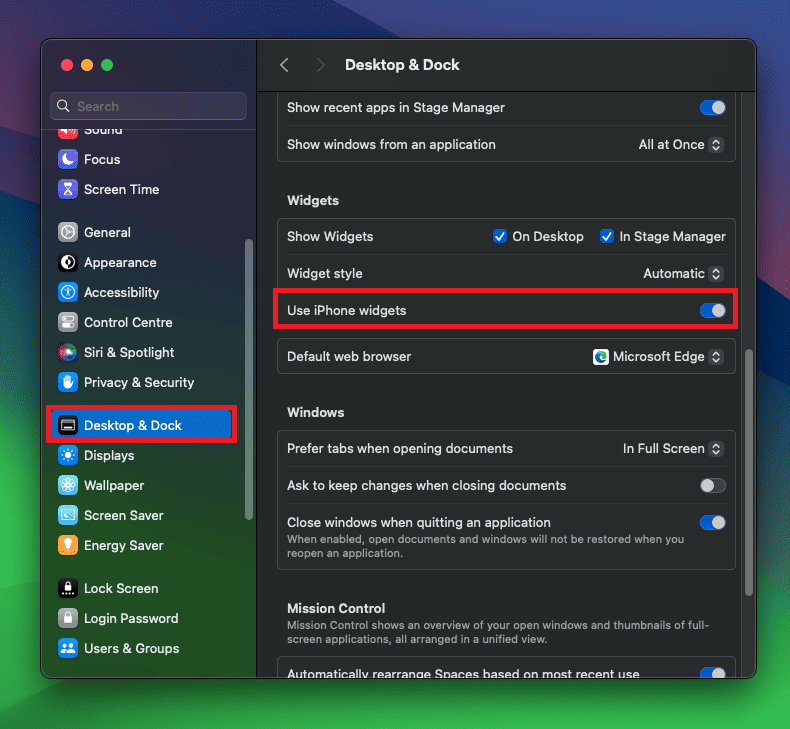Image resolution: width=790 pixels, height=729 pixels.
Task: Click the green full screen button
Action: click(107, 65)
